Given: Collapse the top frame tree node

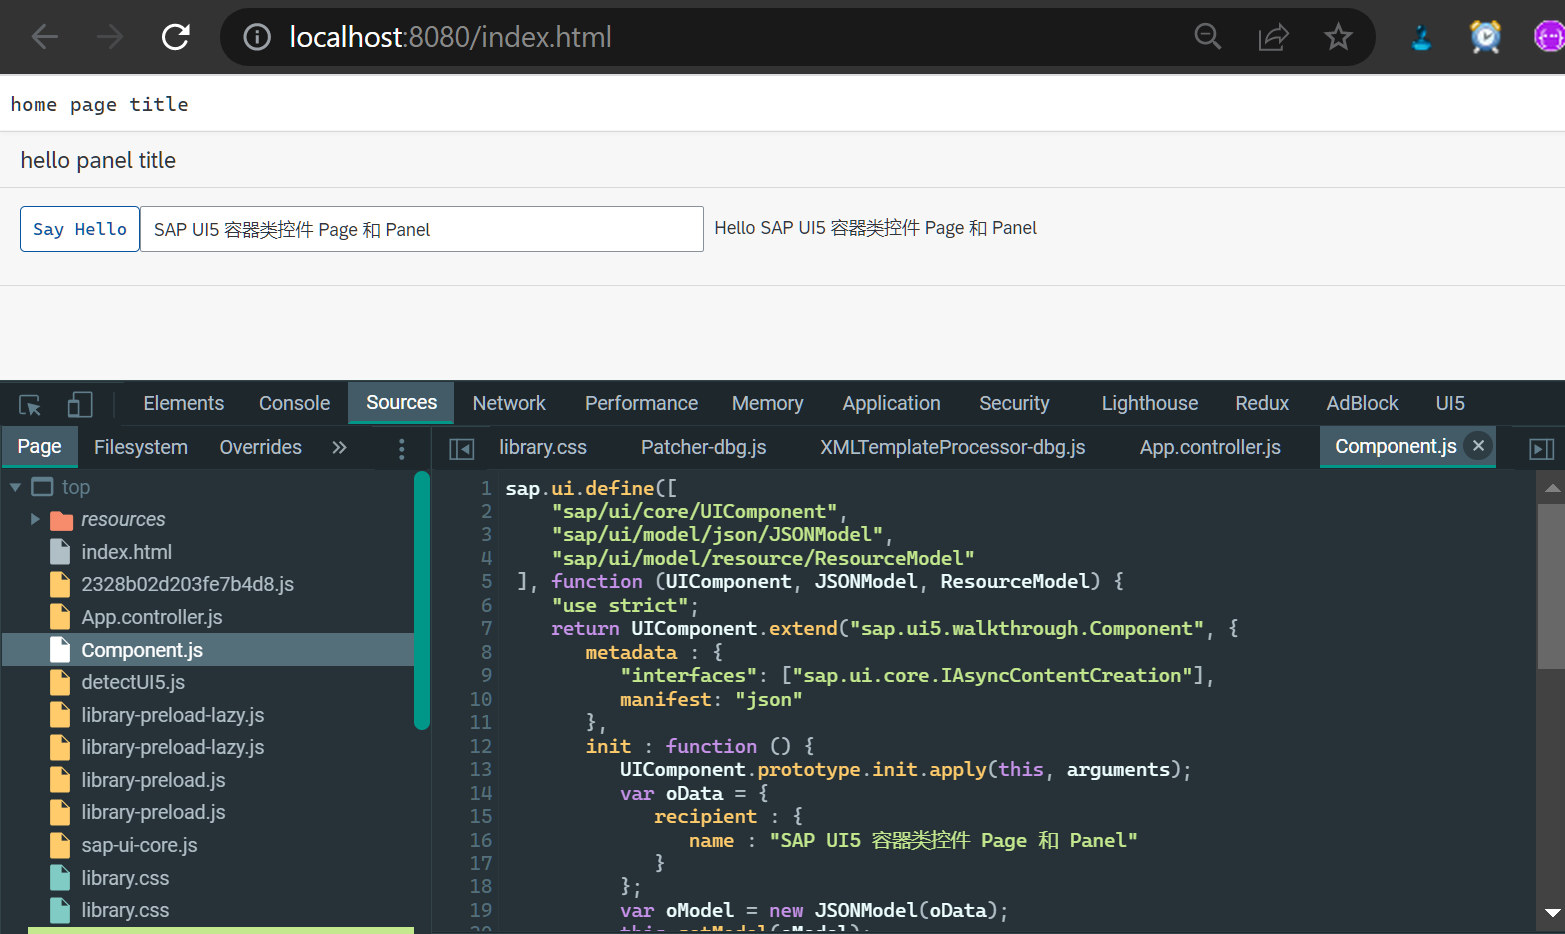Looking at the screenshot, I should [x=15, y=487].
